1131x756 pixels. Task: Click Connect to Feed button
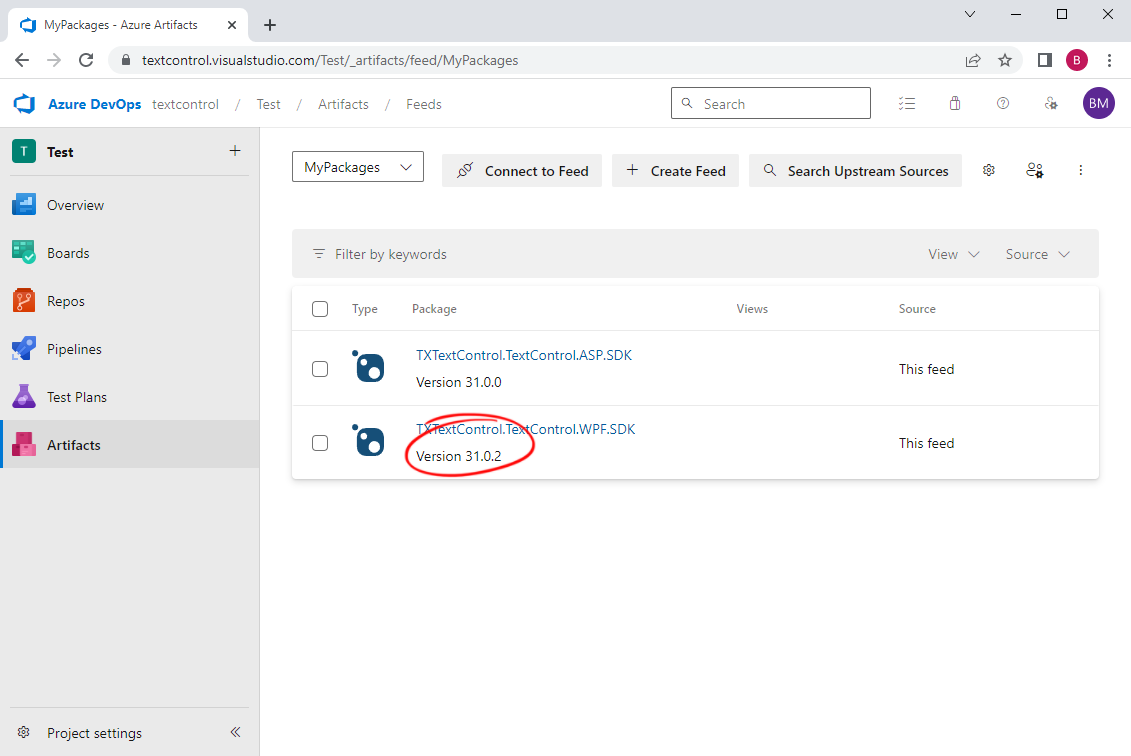(x=522, y=170)
